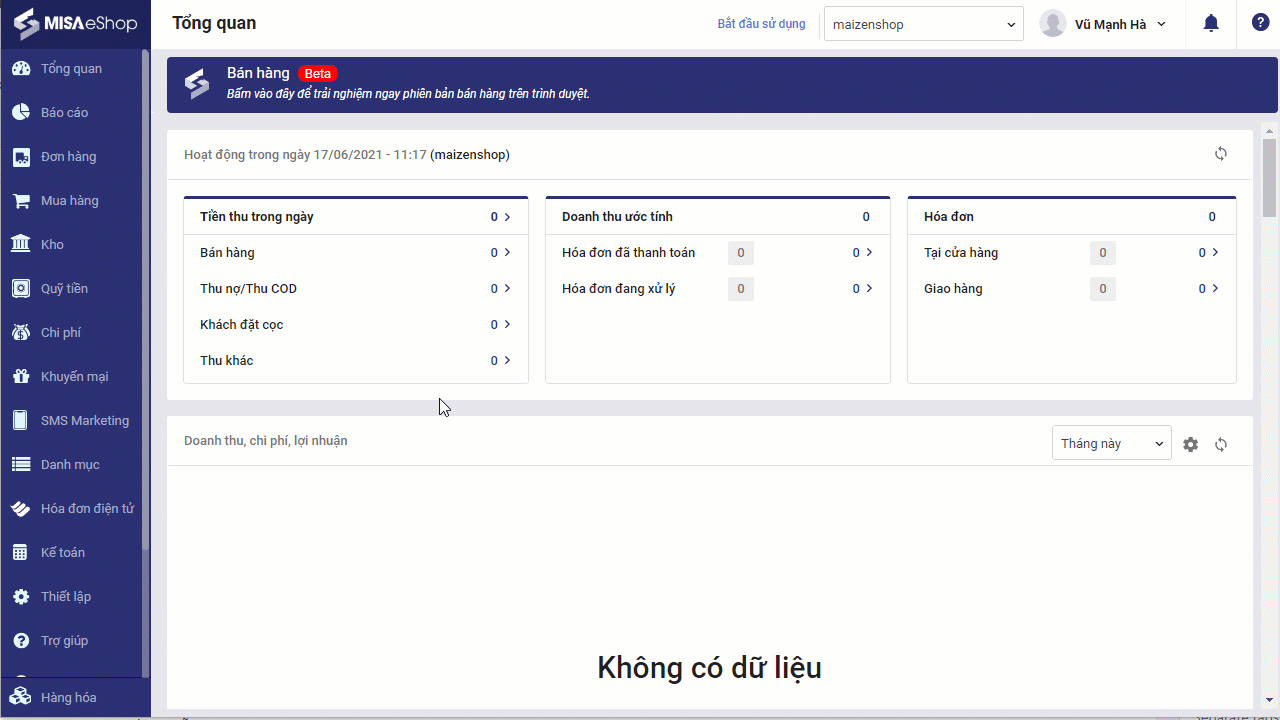Refresh the revenue chart panel
This screenshot has height=720, width=1280.
[1221, 444]
